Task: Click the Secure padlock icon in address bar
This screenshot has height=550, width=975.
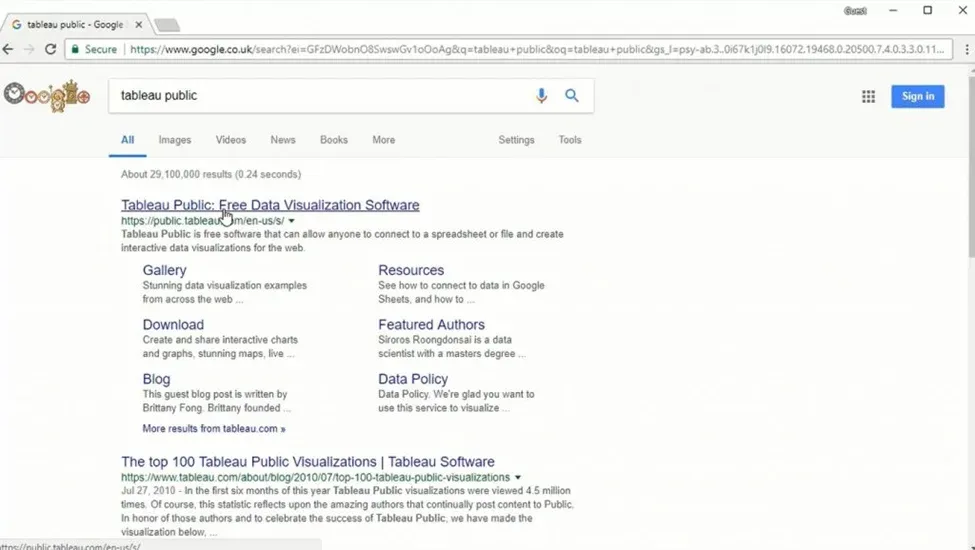Action: [x=74, y=49]
